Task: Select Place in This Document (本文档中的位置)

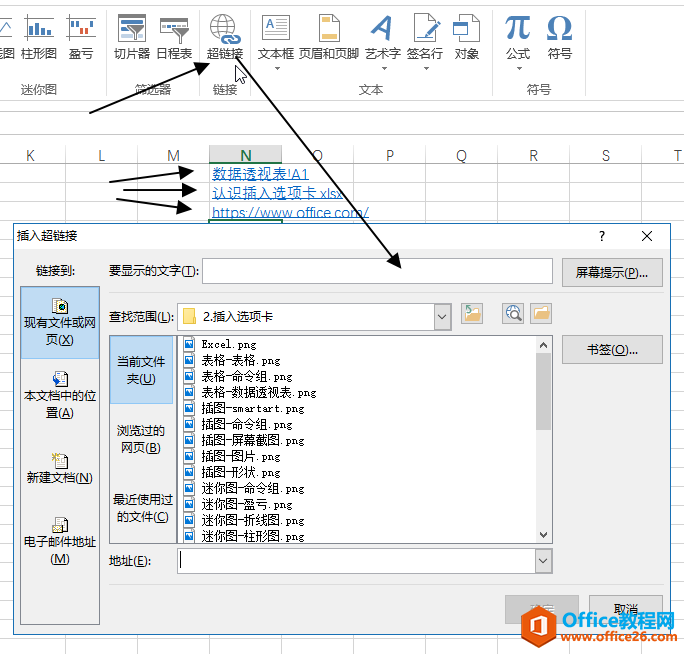Action: [60, 395]
